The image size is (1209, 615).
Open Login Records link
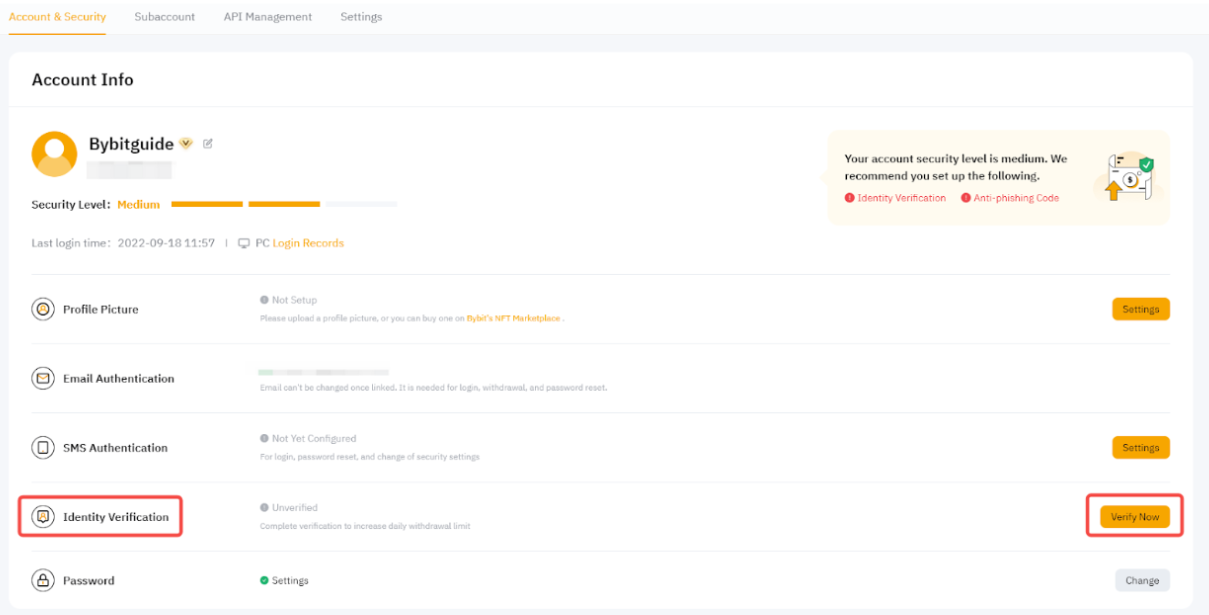point(308,243)
